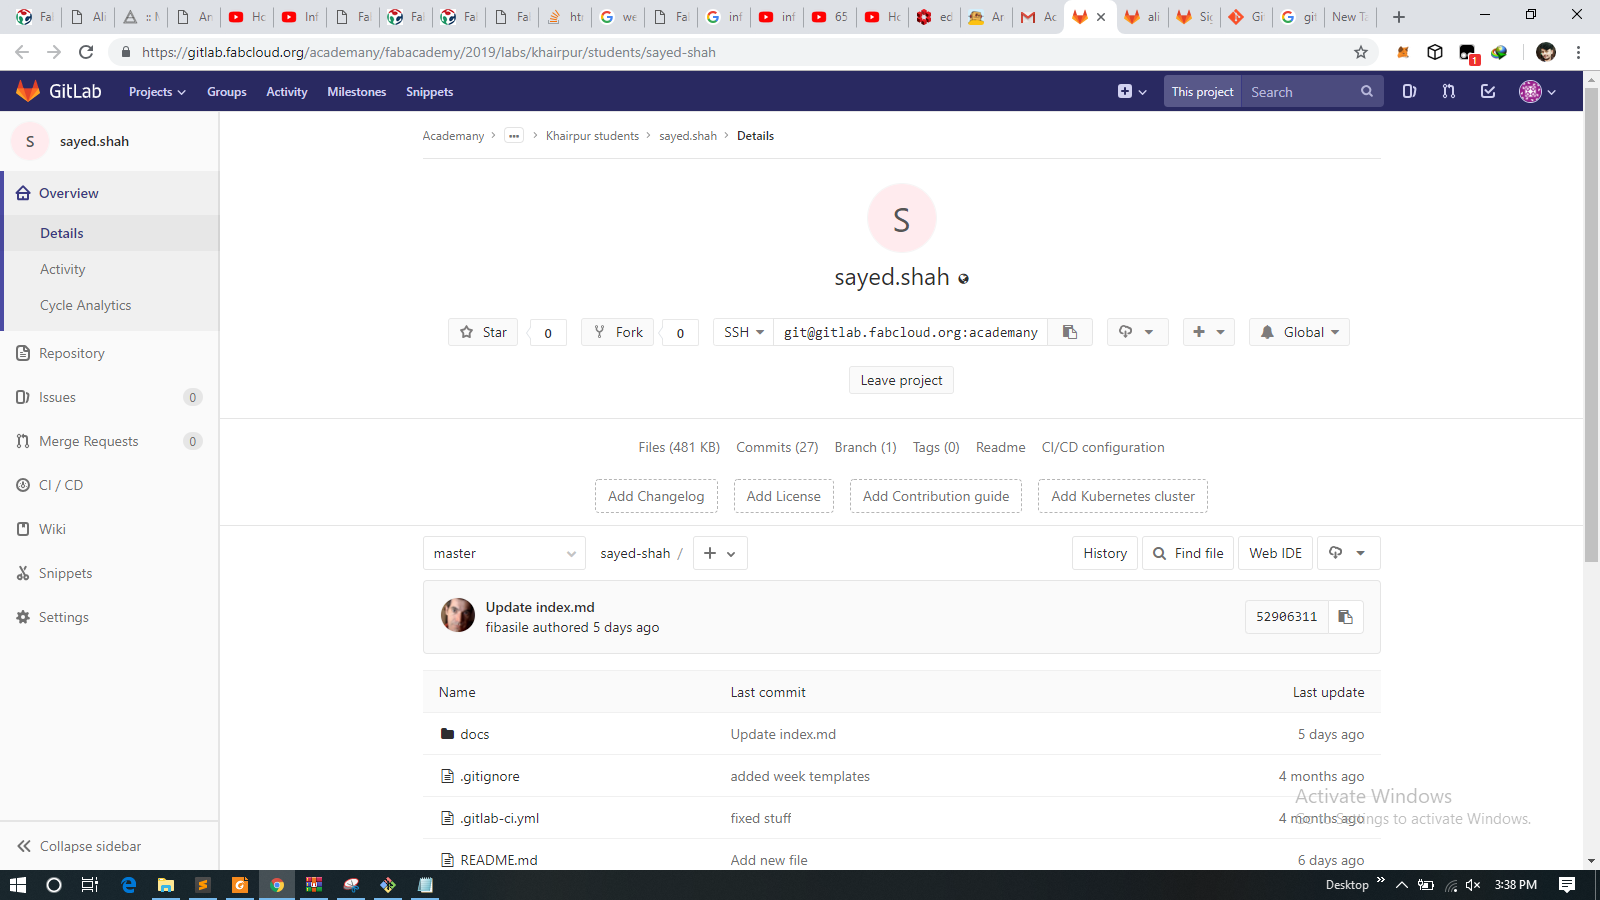Open Issues in the sidebar
The image size is (1600, 900).
click(110, 397)
